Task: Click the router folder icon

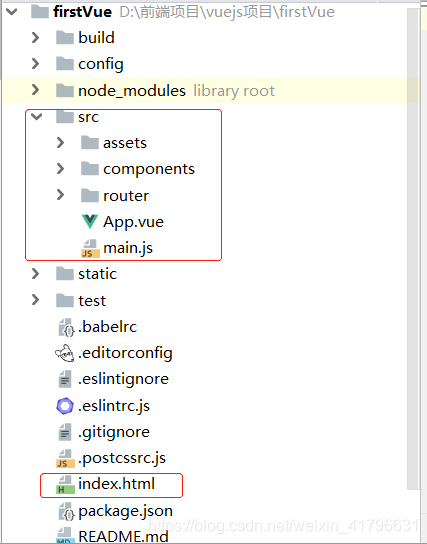Action: [x=90, y=196]
